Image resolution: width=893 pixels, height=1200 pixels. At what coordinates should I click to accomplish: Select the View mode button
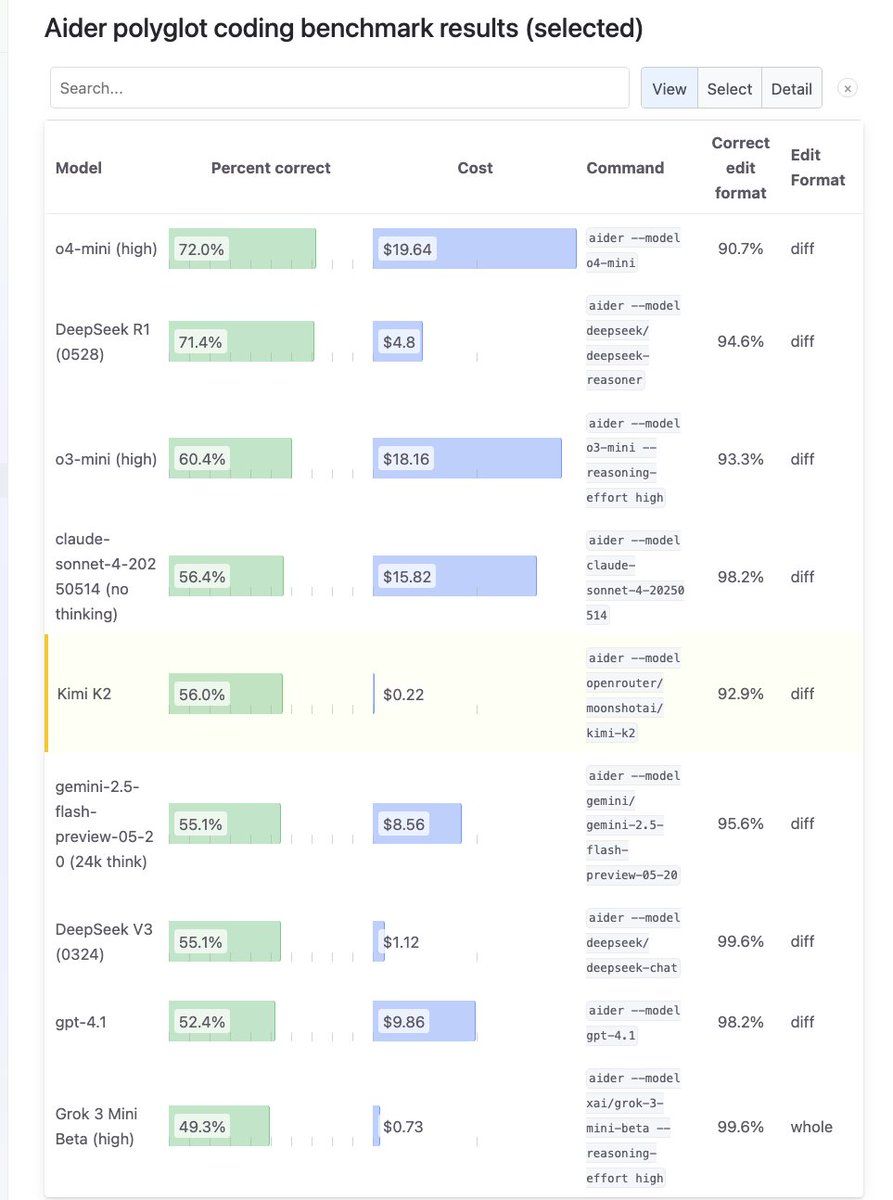(x=669, y=88)
